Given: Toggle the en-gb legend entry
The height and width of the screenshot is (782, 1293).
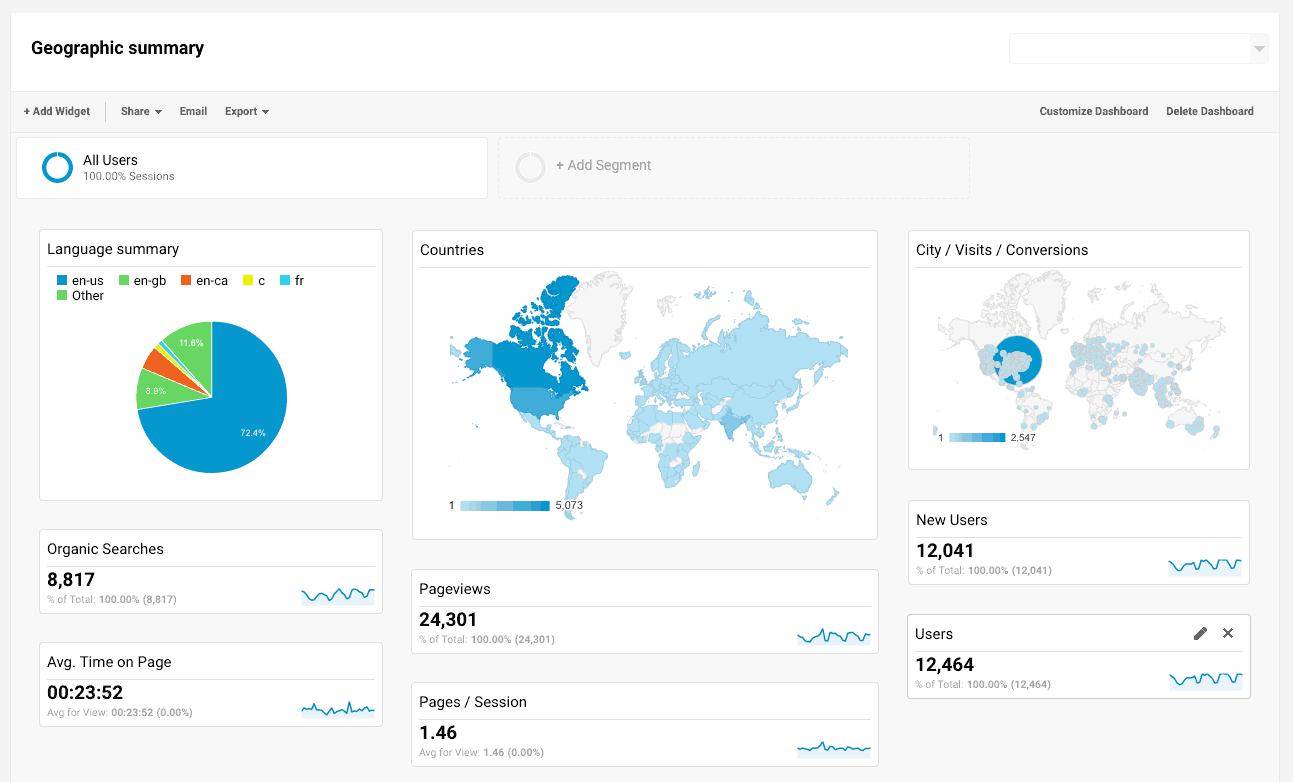Looking at the screenshot, I should 143,281.
